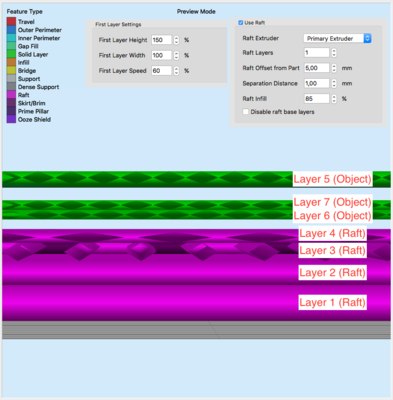Click the First Layer Settings heading
The width and height of the screenshot is (393, 400).
tap(118, 24)
